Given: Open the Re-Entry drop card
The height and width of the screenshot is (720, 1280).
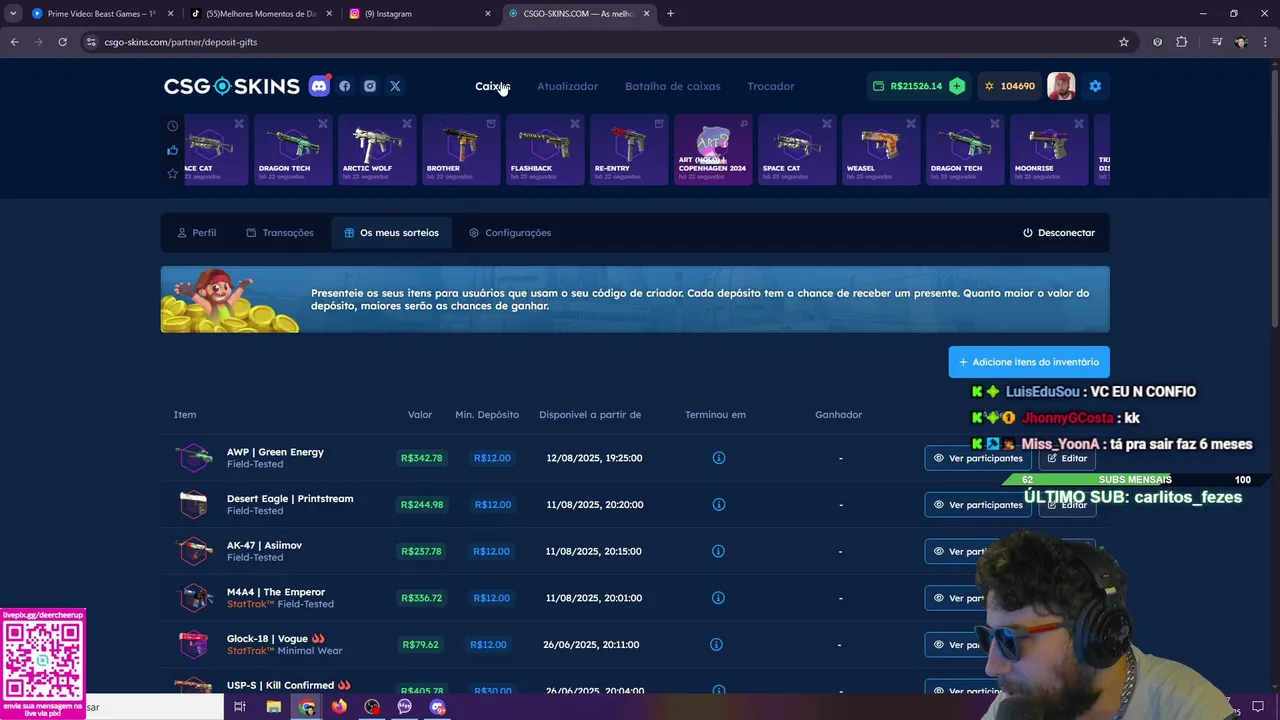Looking at the screenshot, I should (629, 150).
